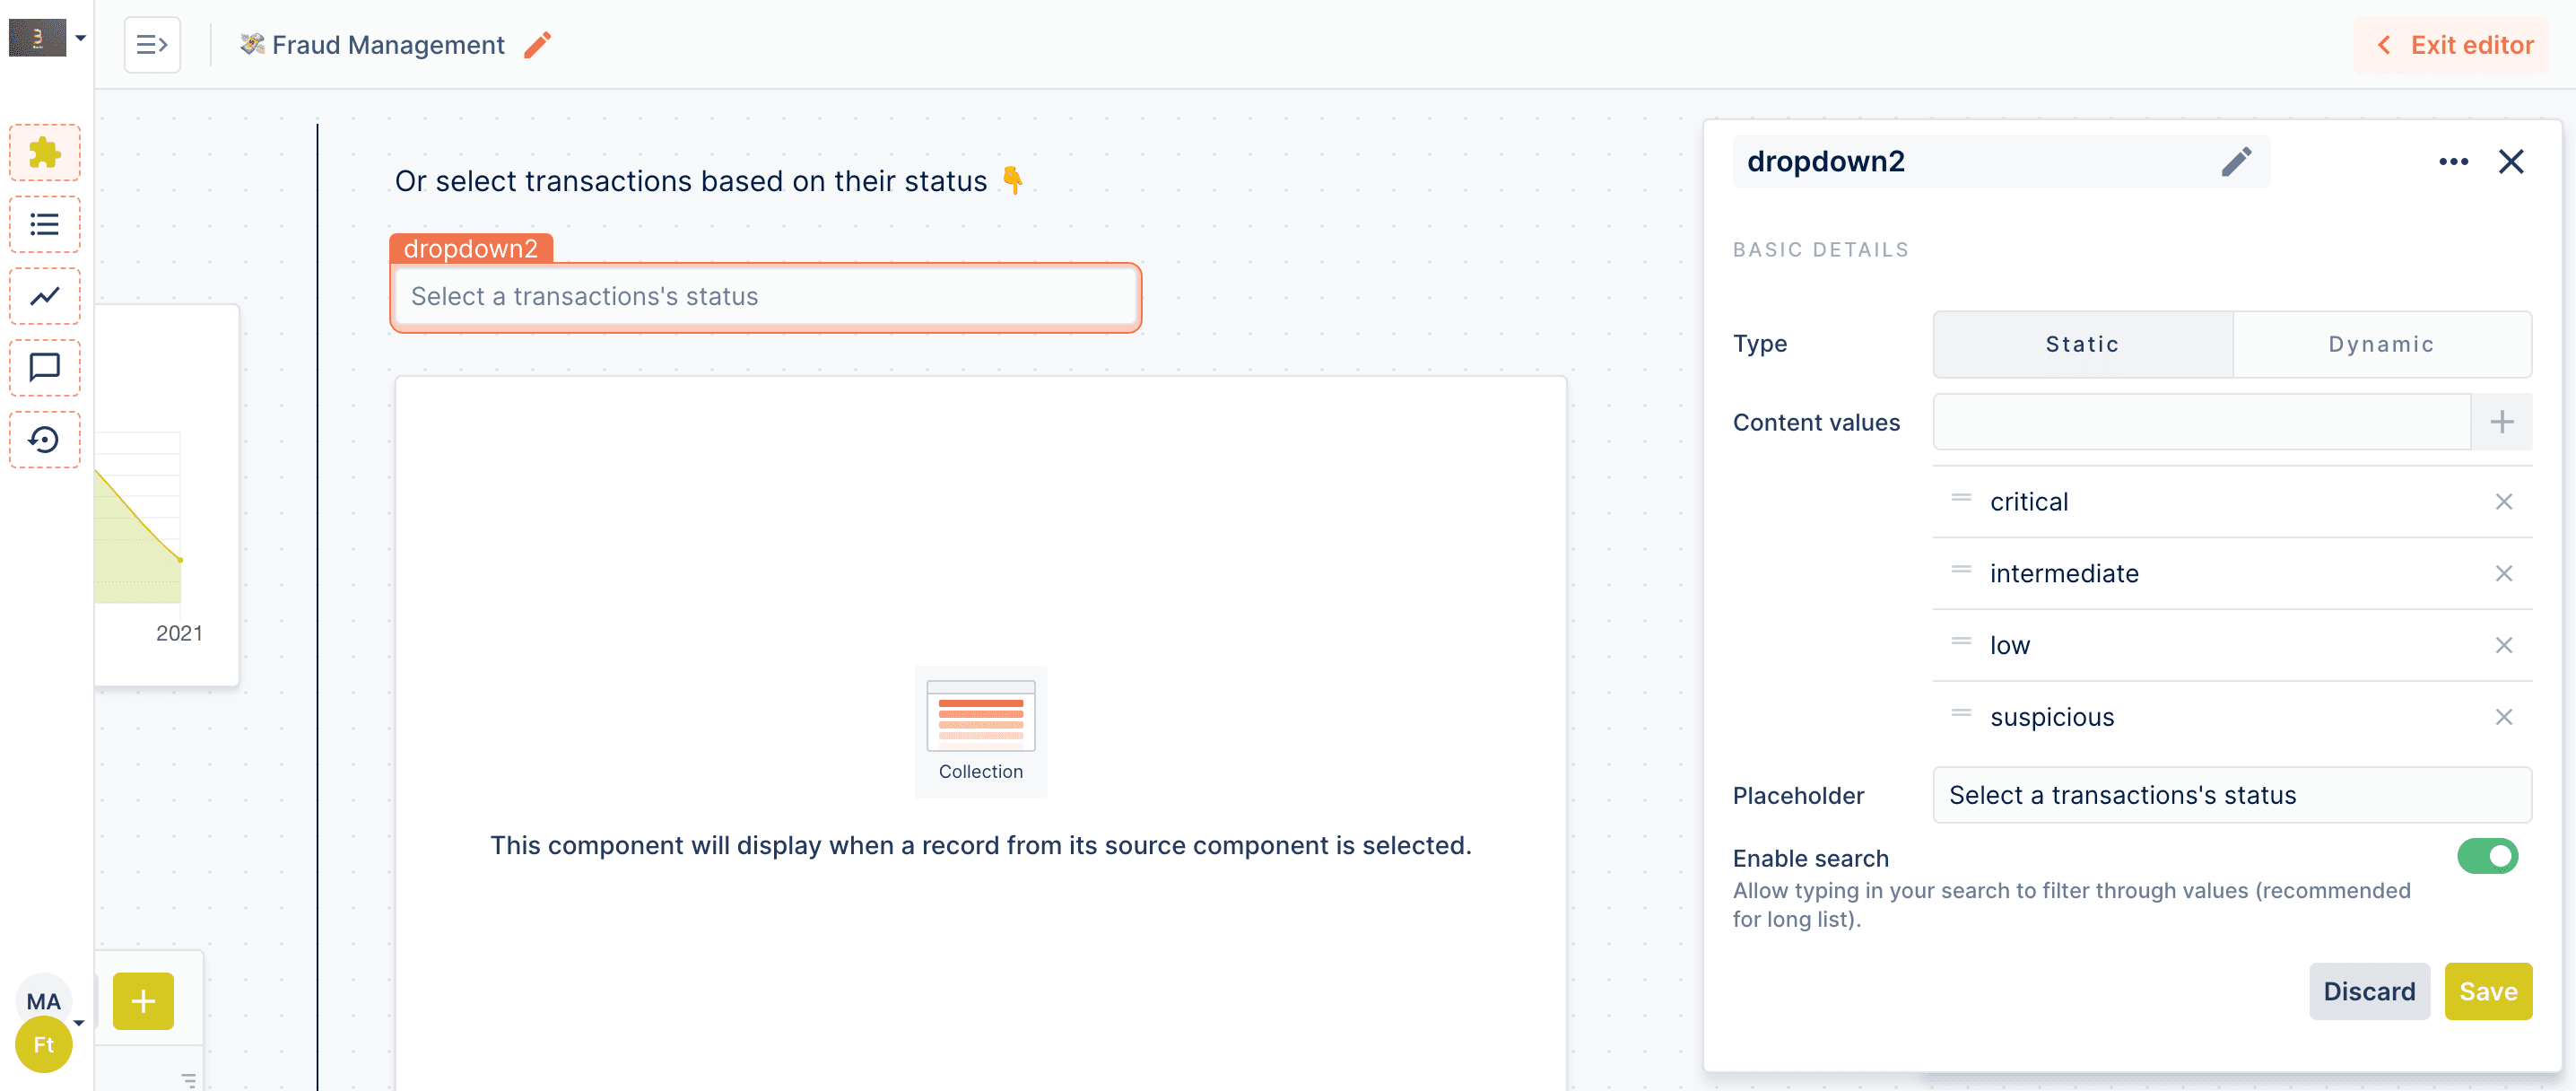The height and width of the screenshot is (1091, 2576).
Task: Switch Type to Dynamic
Action: click(2380, 344)
